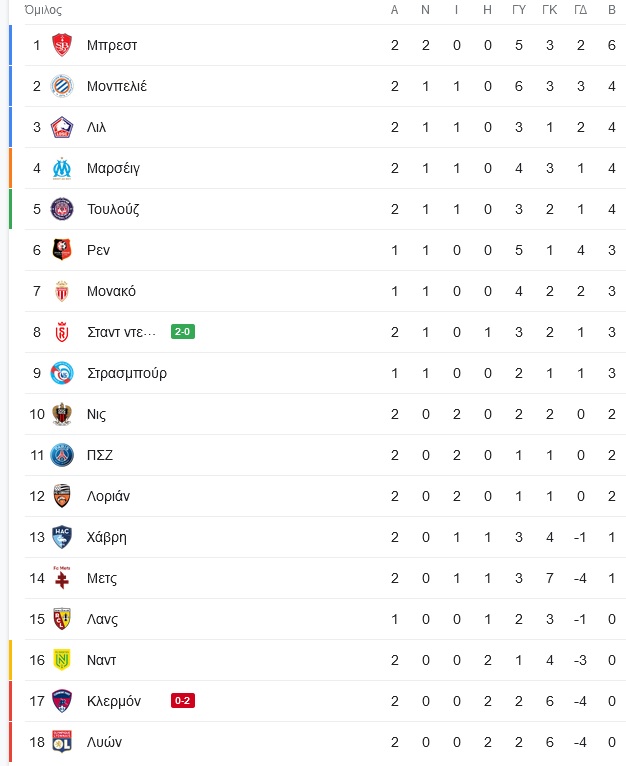626x766 pixels.
Task: Click the Μπρεστ club crest
Action: 62,45
